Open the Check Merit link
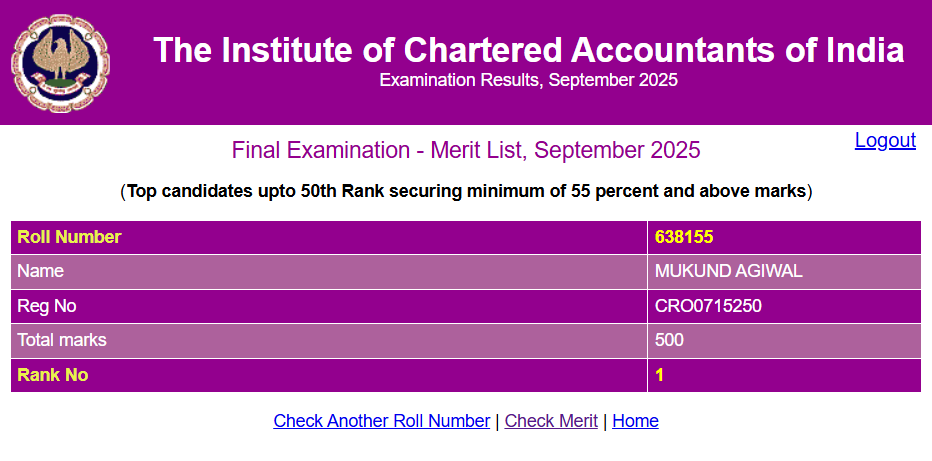This screenshot has width=932, height=461. (551, 421)
